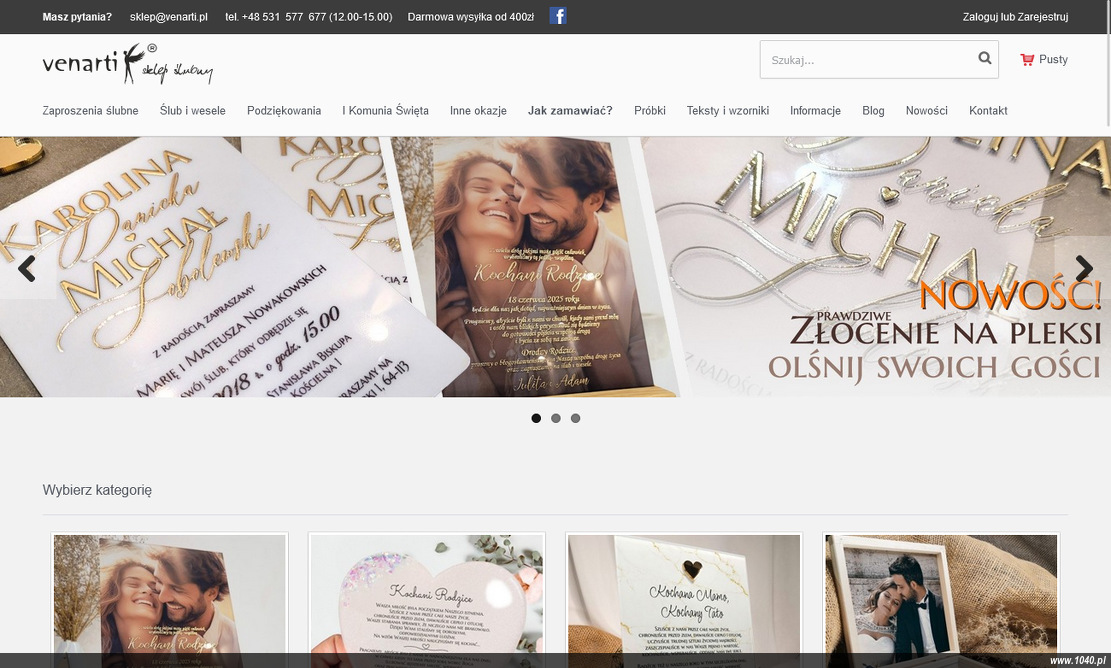Go to next banner slide arrow

[1084, 268]
